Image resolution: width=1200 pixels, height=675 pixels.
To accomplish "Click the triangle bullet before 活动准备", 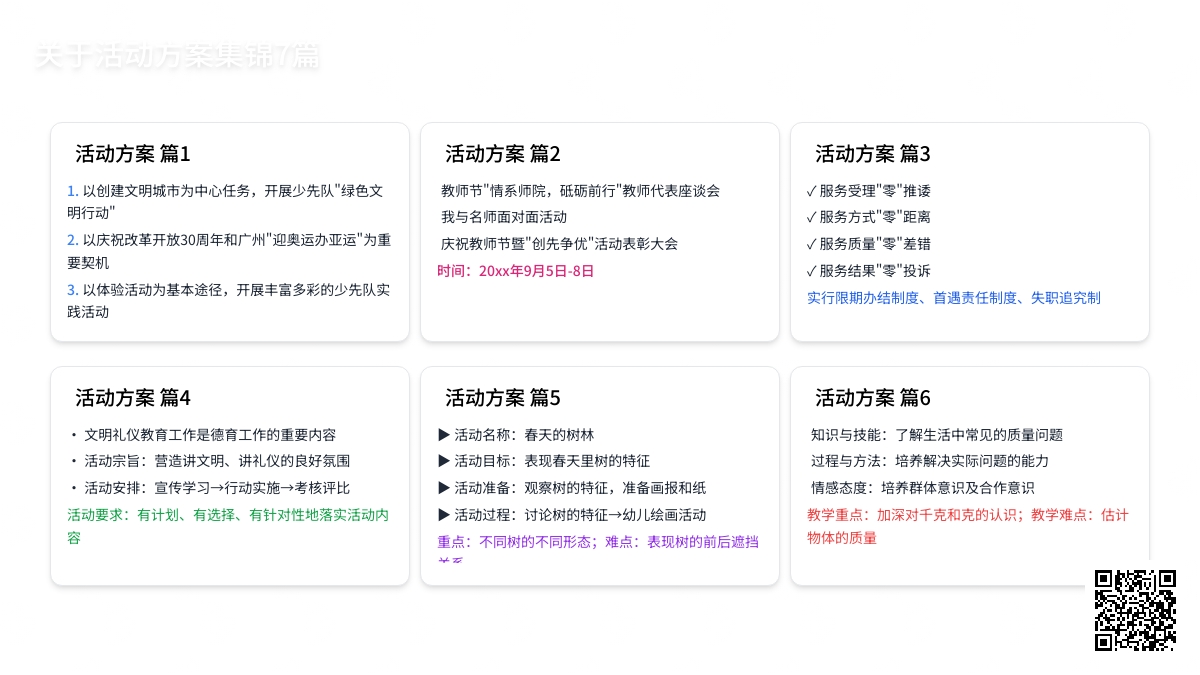I will (445, 488).
